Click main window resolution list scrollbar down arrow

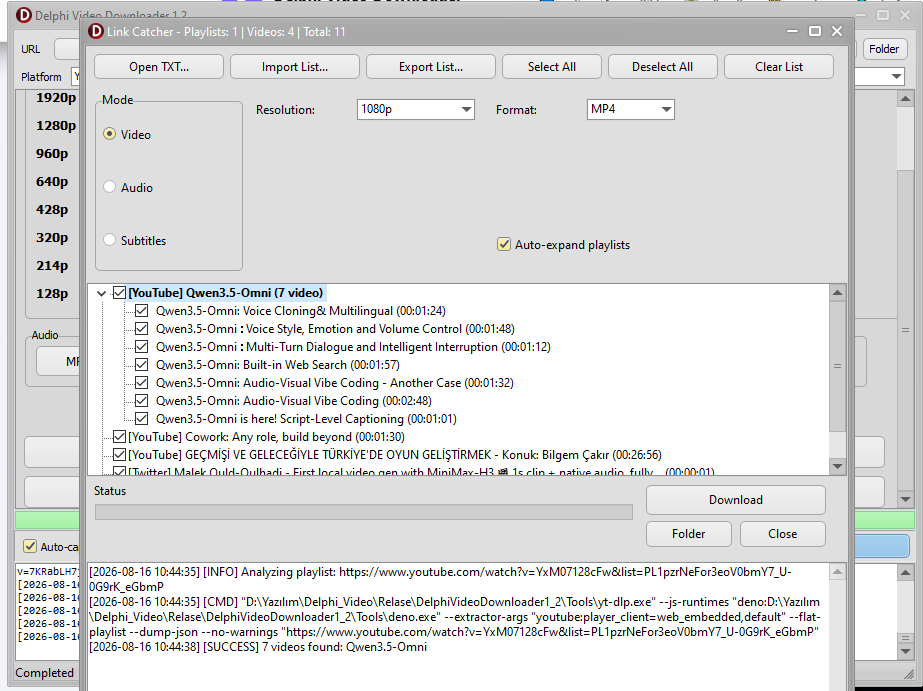(x=905, y=499)
